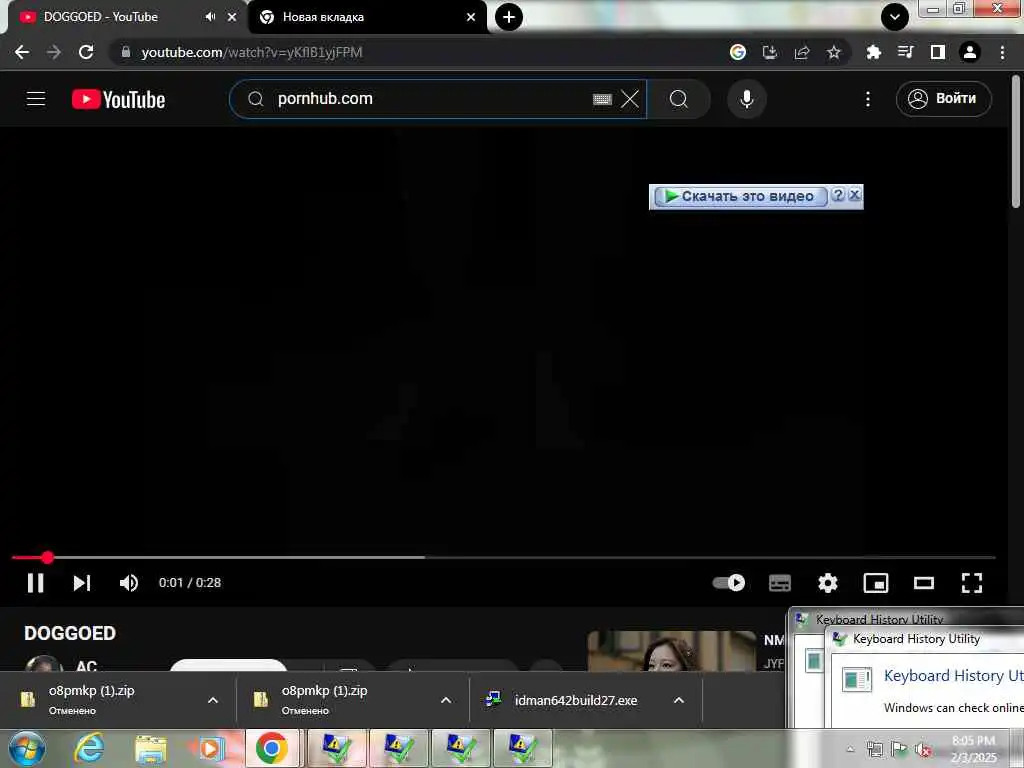Close the Новая вкладка tab
The height and width of the screenshot is (768, 1024).
tap(471, 17)
